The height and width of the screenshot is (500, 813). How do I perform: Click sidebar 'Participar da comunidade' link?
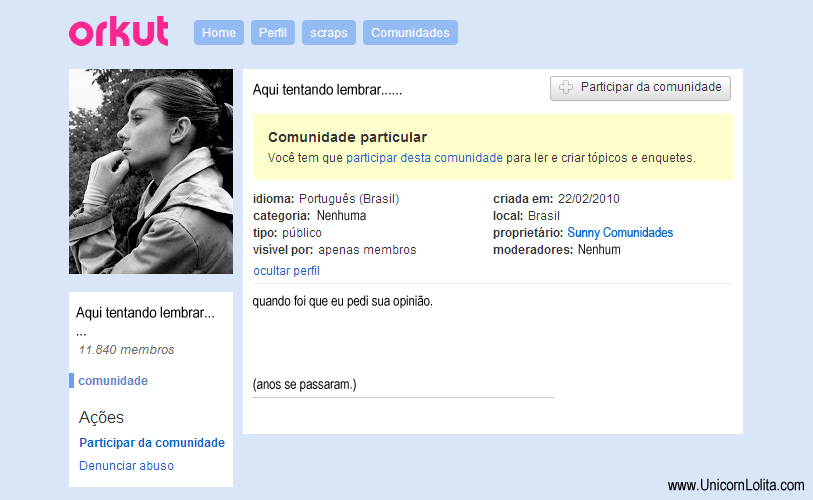click(x=152, y=443)
